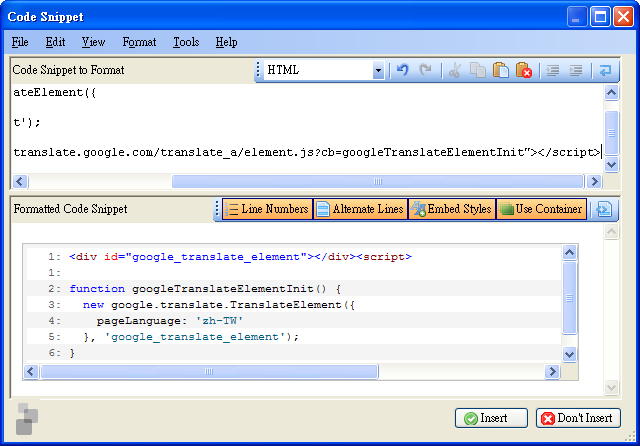
Task: Click the formatted preview scroll left arrow
Action: [x=31, y=371]
